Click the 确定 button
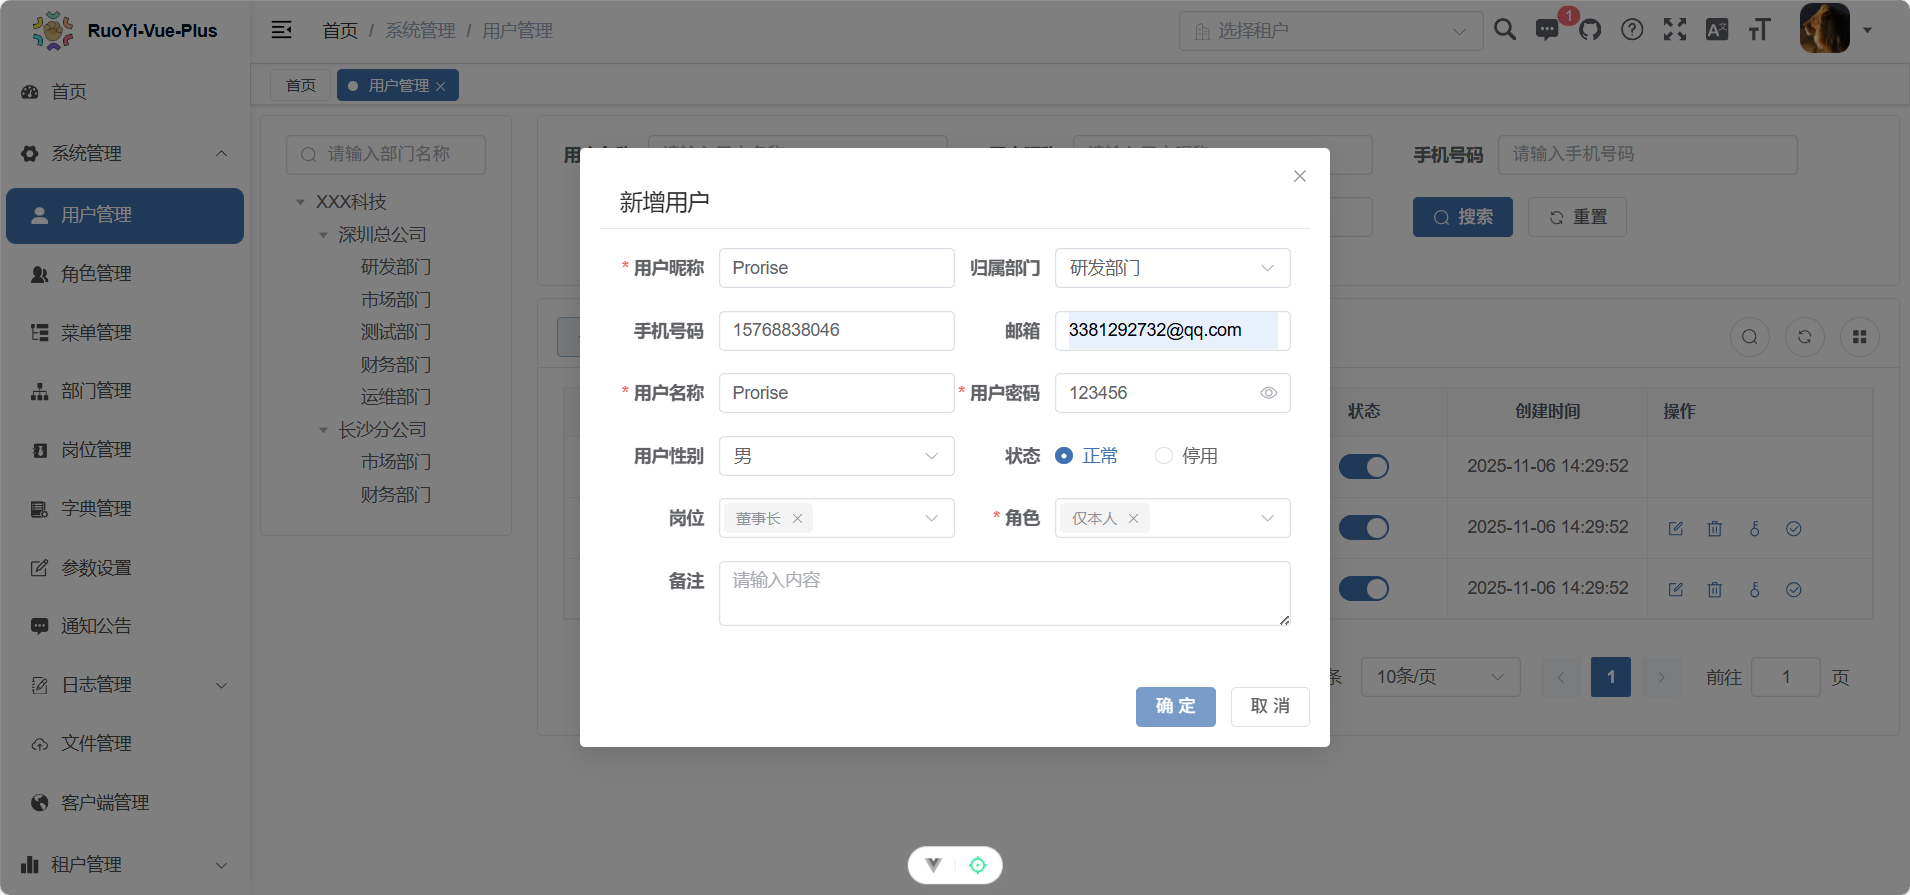 point(1175,706)
